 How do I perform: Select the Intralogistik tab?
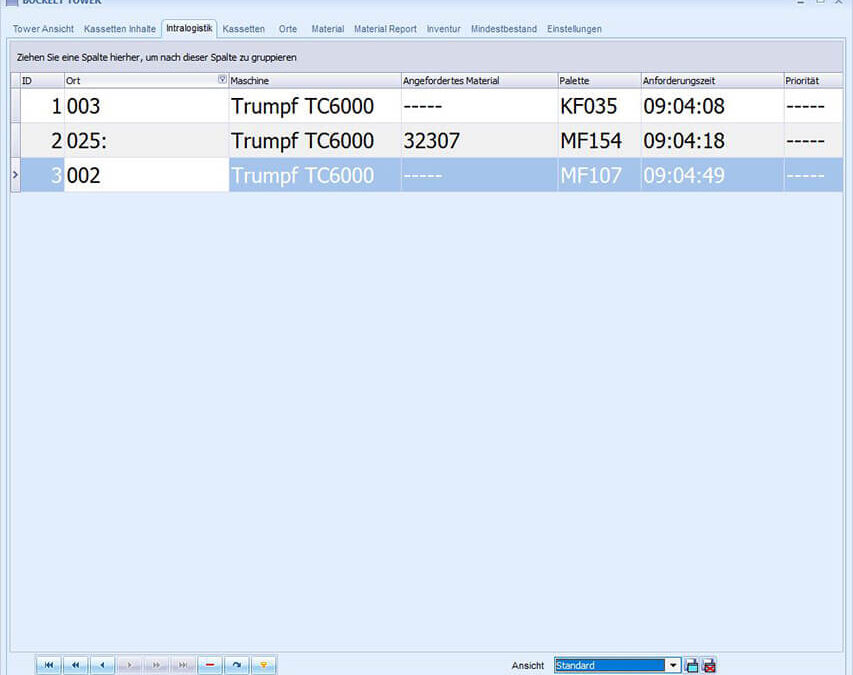tap(189, 28)
